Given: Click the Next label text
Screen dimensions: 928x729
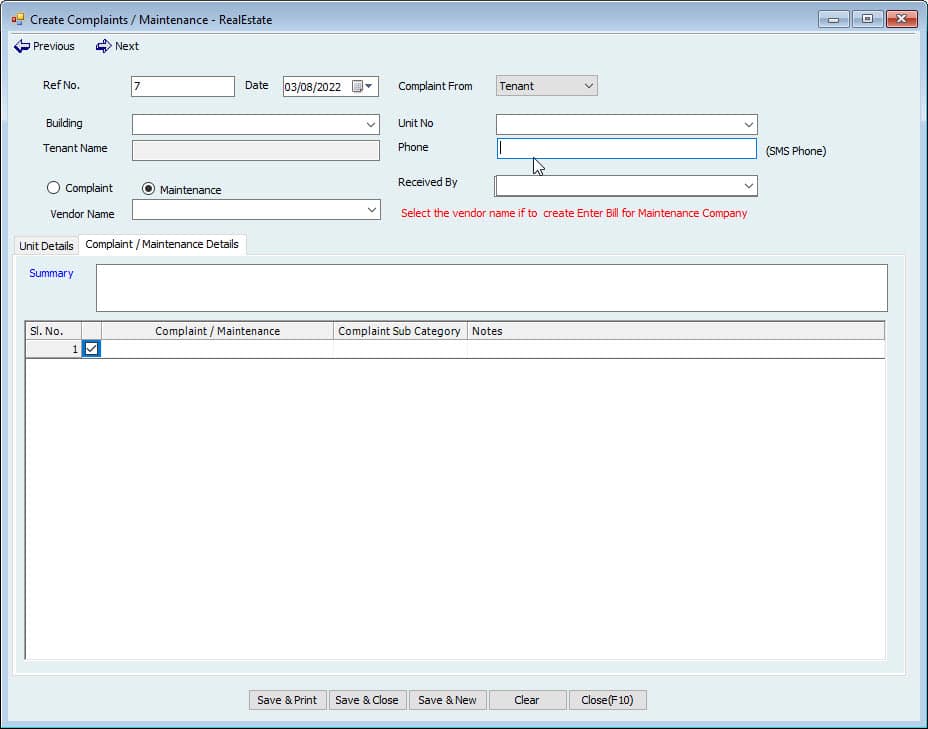Looking at the screenshot, I should pyautogui.click(x=127, y=46).
